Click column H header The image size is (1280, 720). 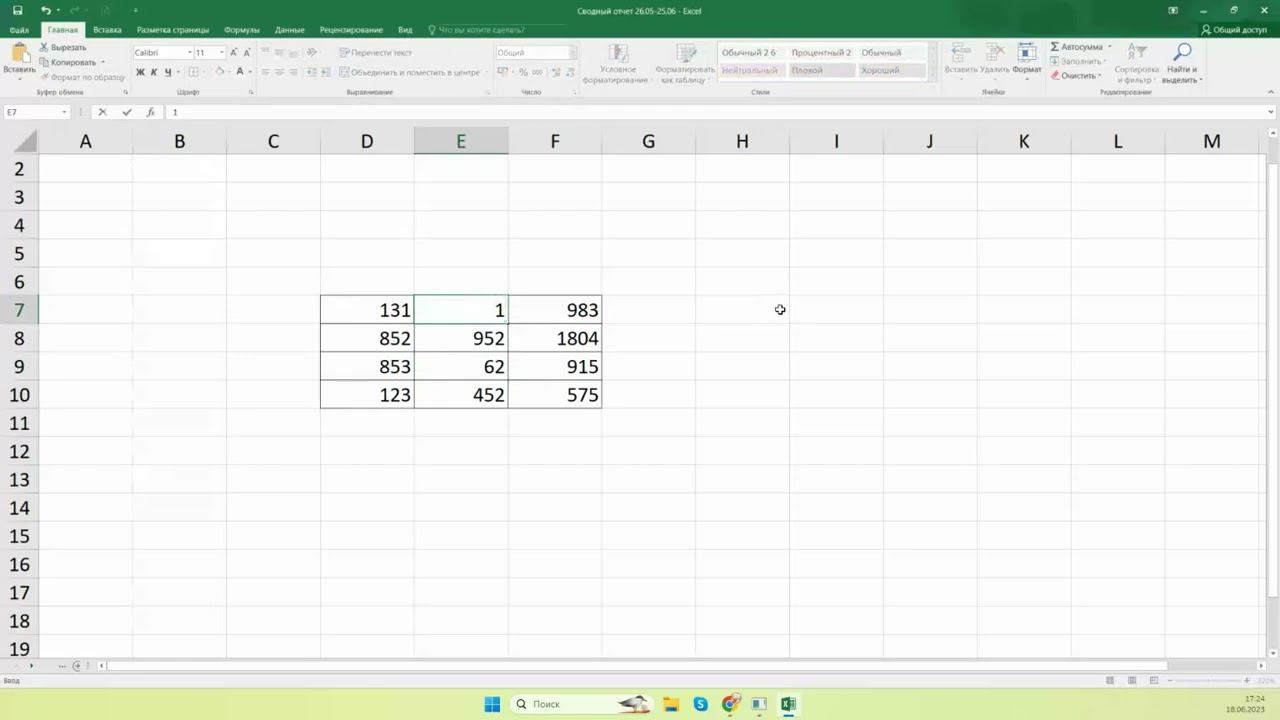[x=742, y=141]
